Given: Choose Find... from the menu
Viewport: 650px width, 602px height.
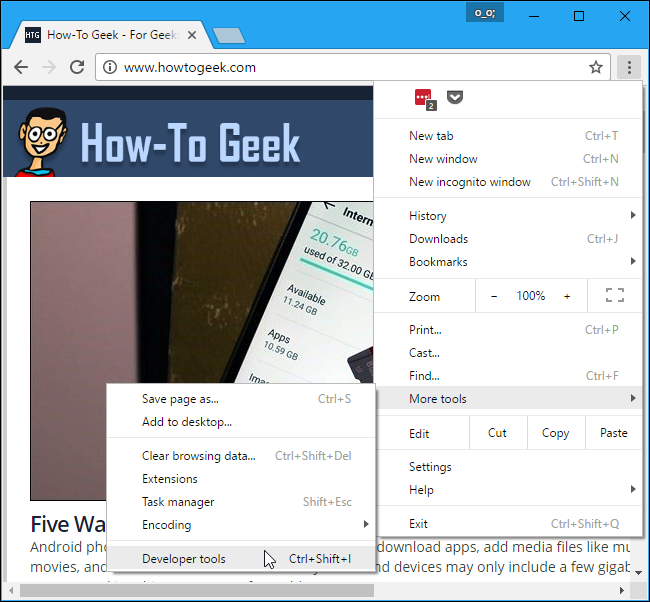Looking at the screenshot, I should click(508, 376).
